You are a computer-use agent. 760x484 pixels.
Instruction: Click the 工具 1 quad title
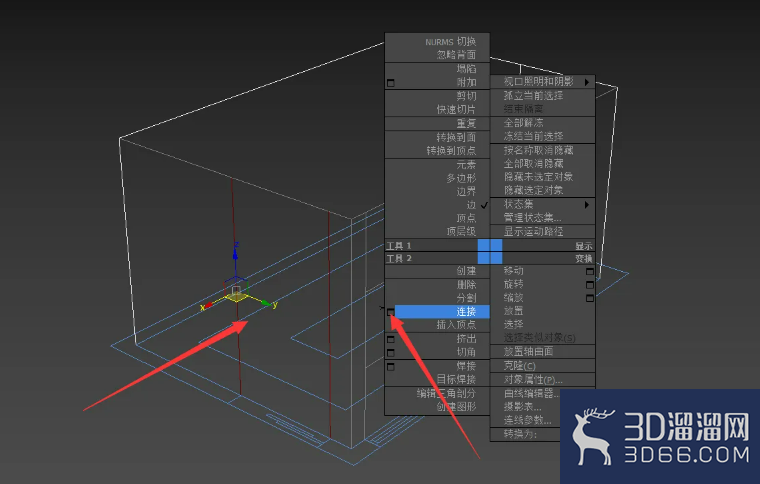398,246
